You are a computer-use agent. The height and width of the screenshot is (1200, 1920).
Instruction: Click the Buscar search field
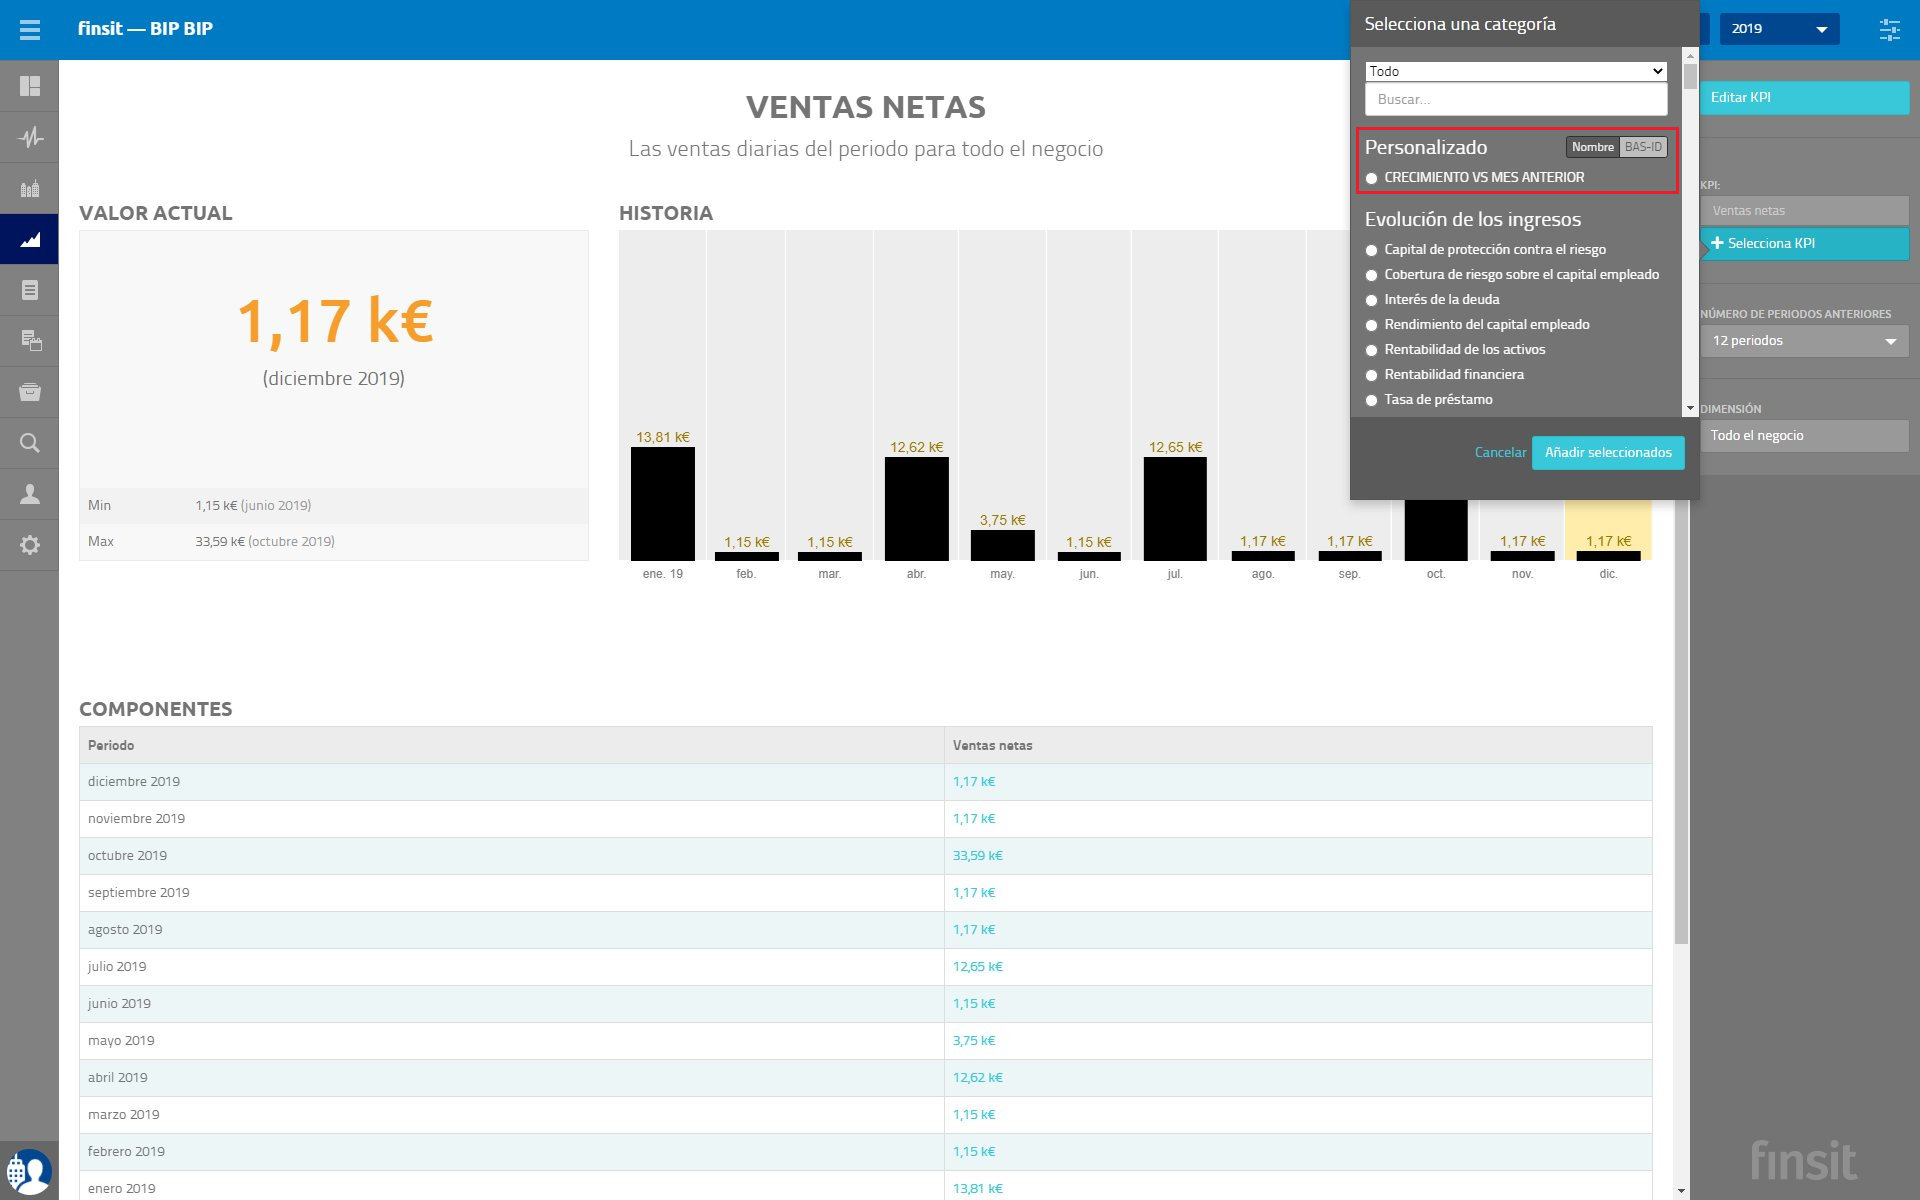coord(1516,99)
